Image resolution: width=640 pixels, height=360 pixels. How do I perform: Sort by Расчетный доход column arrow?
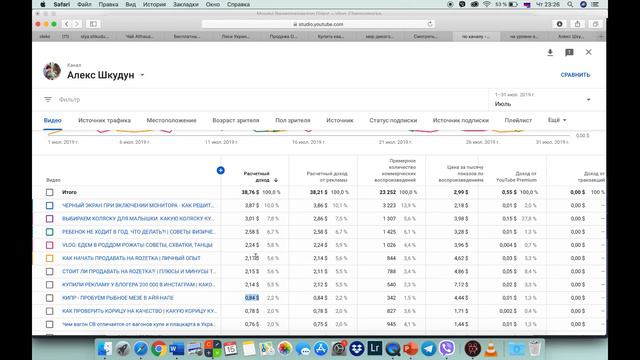tap(276, 180)
